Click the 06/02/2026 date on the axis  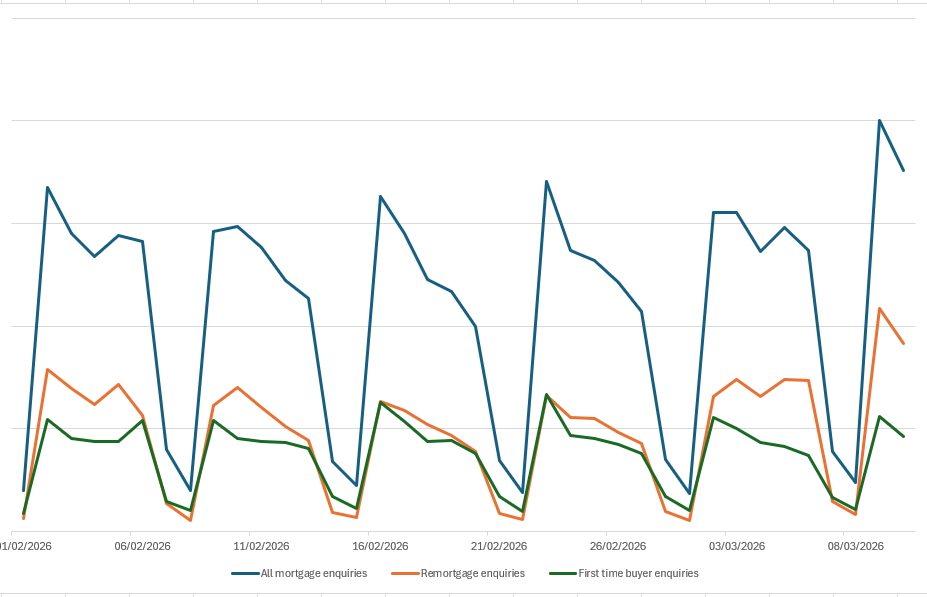[x=142, y=546]
